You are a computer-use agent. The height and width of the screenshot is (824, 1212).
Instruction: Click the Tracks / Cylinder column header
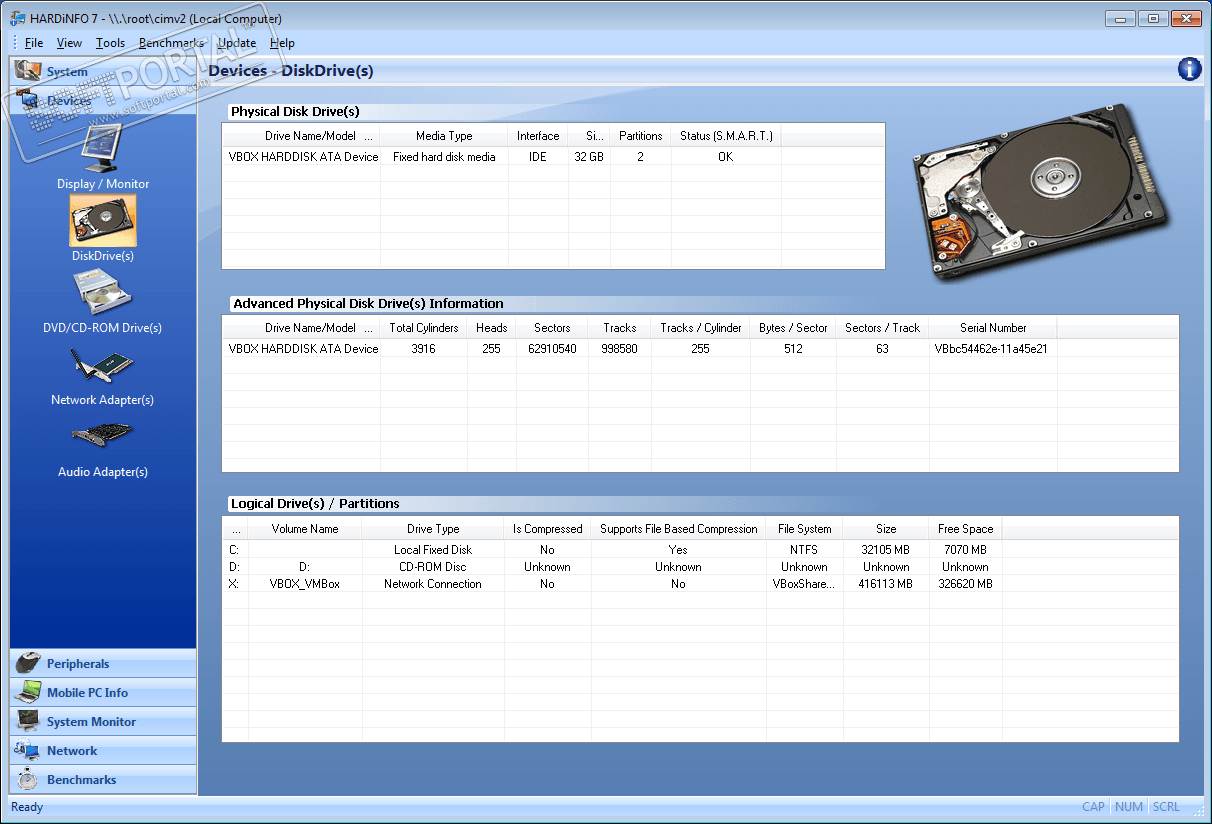pos(701,328)
